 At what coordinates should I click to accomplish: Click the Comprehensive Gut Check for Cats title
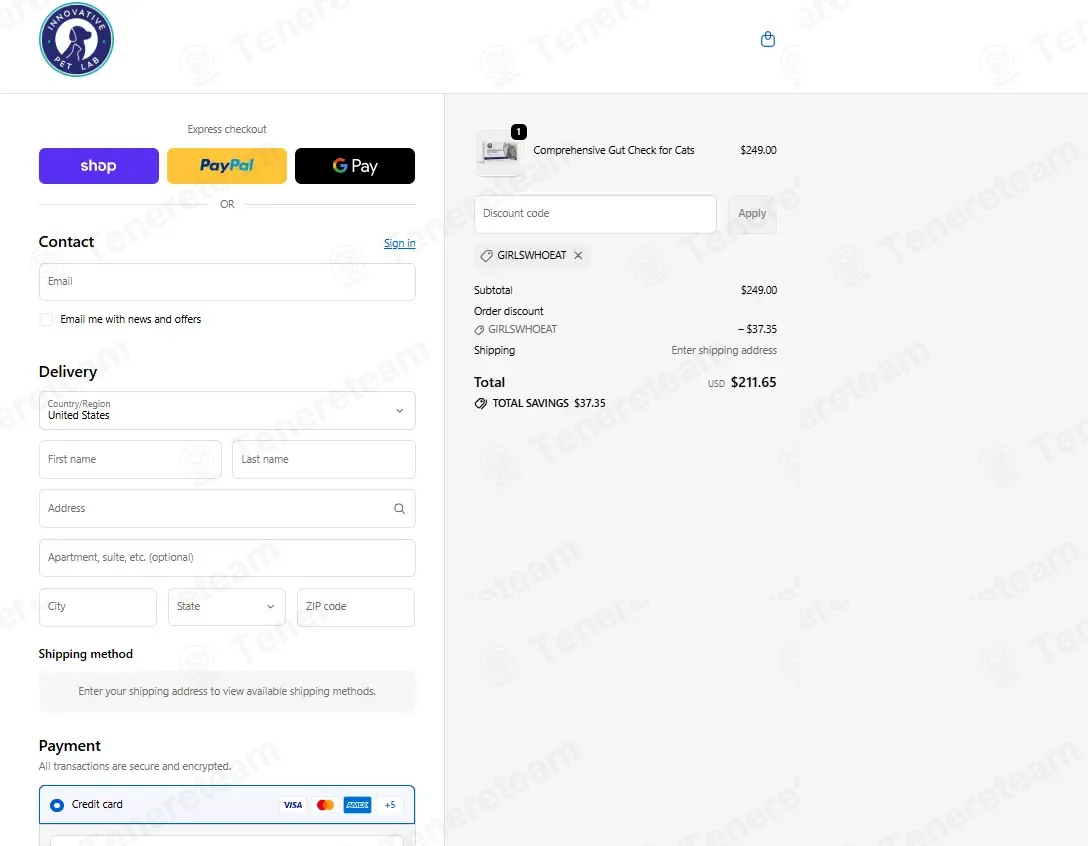coord(613,150)
